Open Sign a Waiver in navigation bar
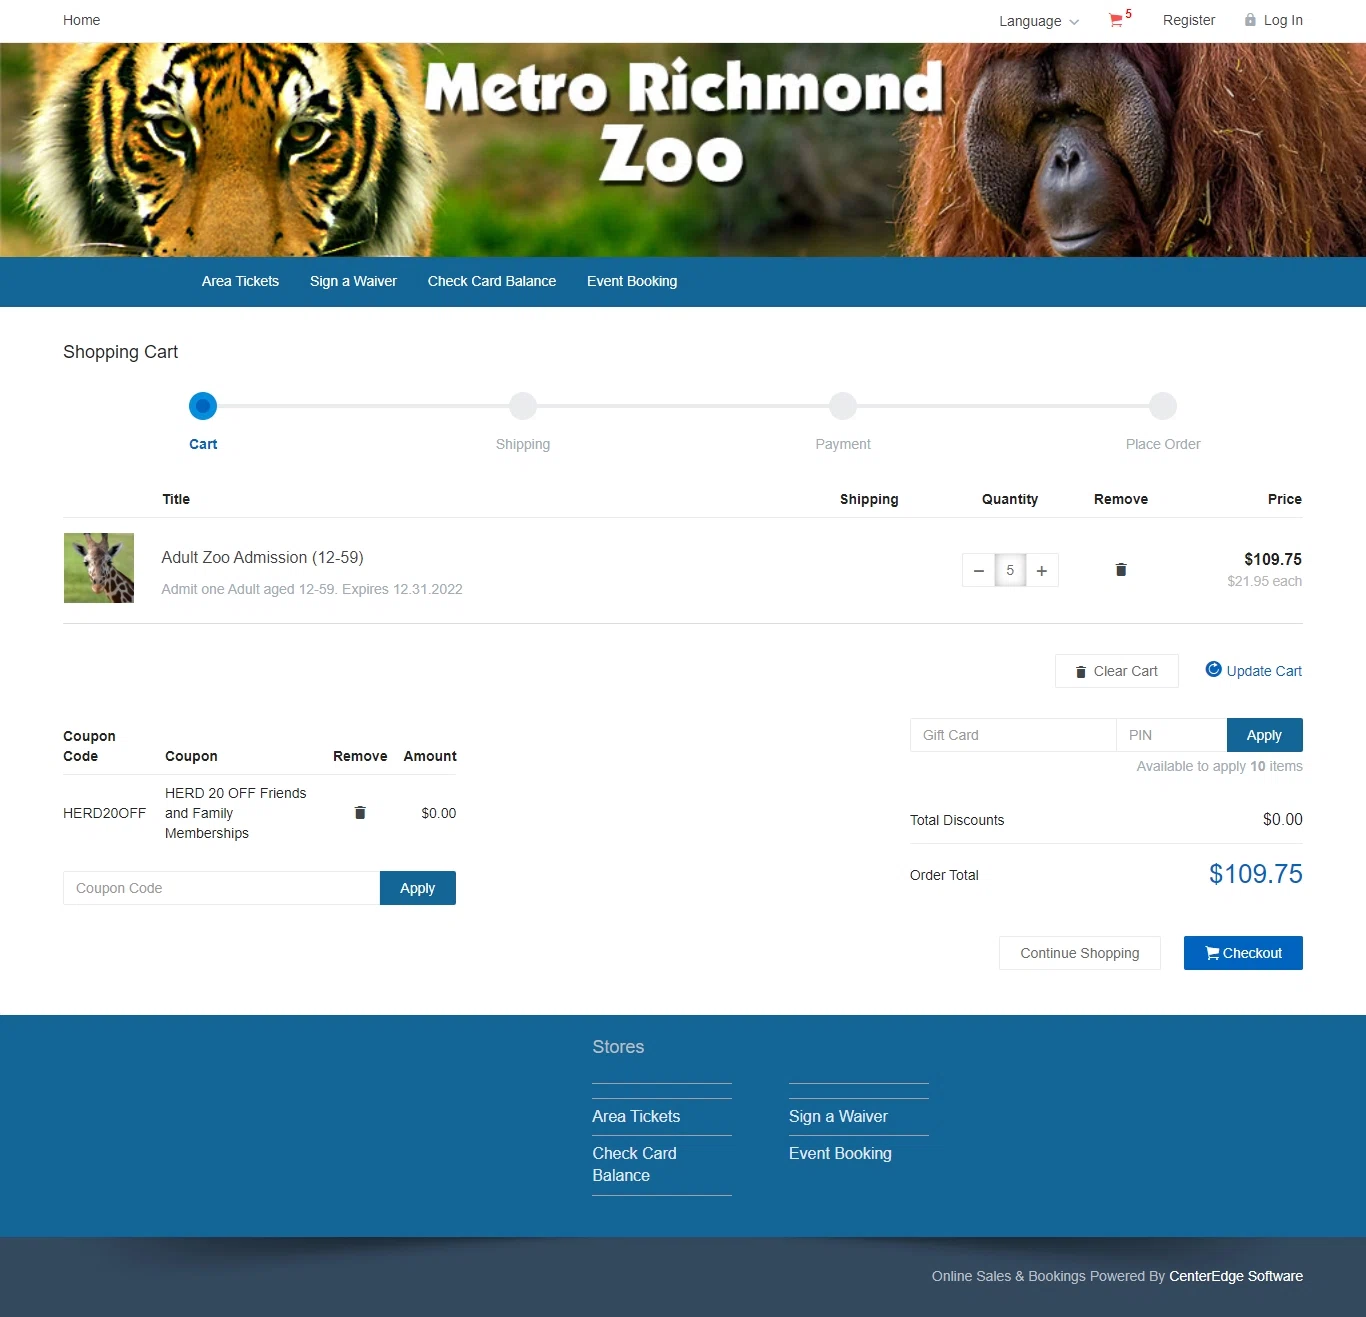Viewport: 1366px width, 1317px height. pyautogui.click(x=353, y=281)
